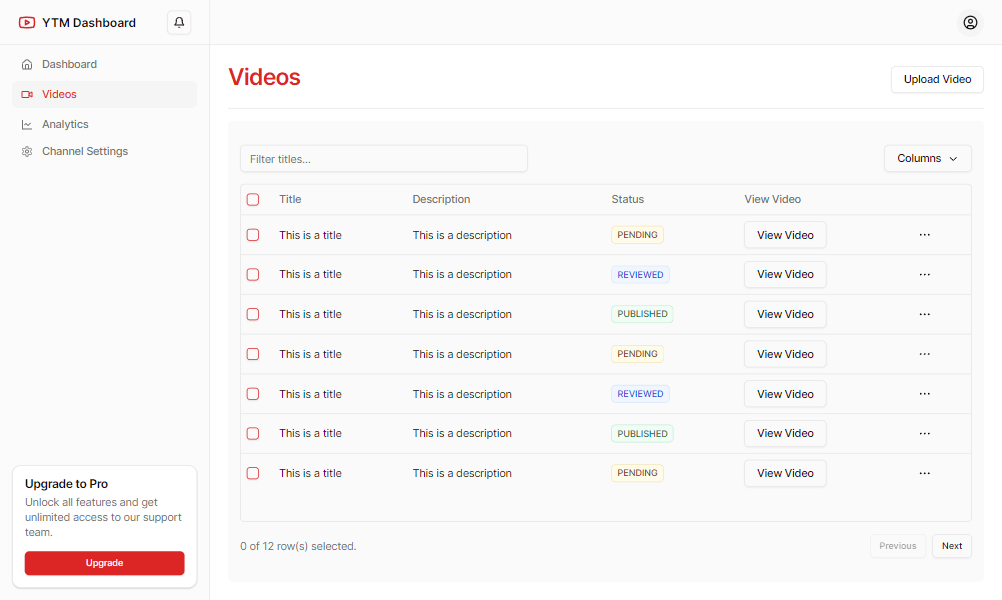Open the user profile avatar icon
The height and width of the screenshot is (600, 1002).
tap(970, 22)
